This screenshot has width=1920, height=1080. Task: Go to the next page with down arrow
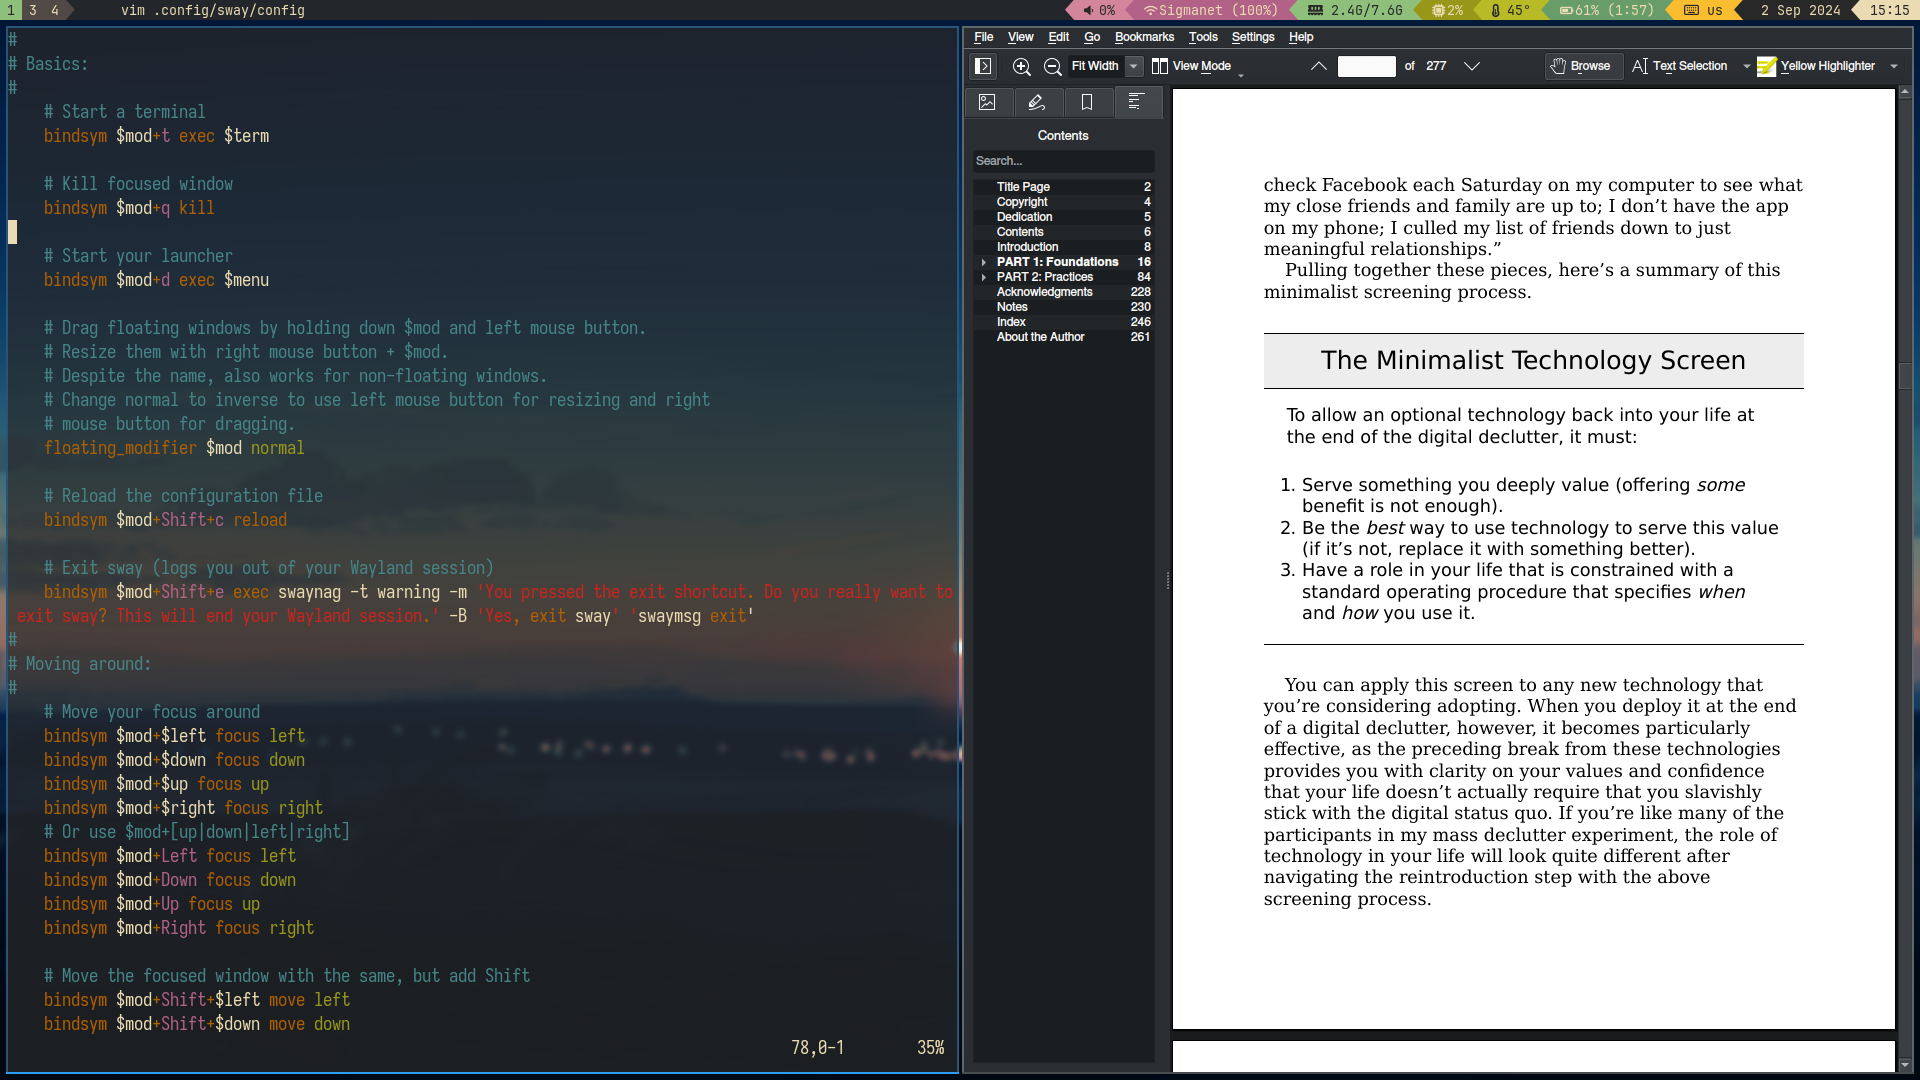click(x=1471, y=66)
